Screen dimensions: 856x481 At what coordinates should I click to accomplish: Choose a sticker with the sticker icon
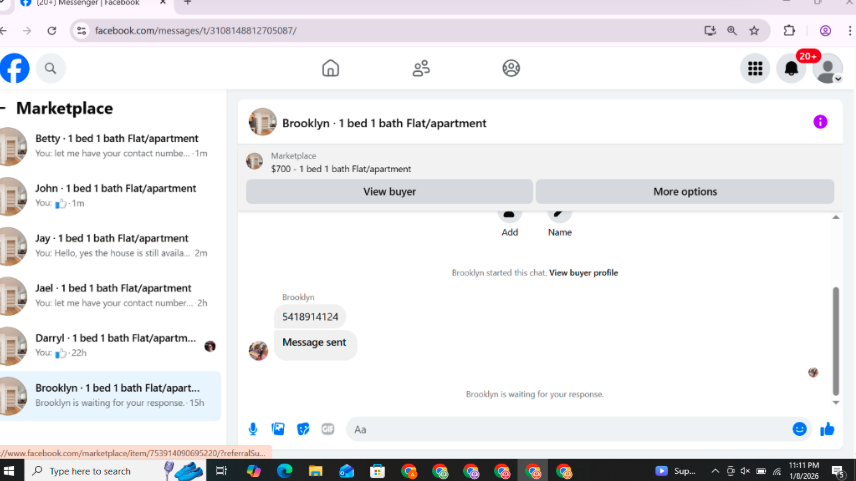pyautogui.click(x=303, y=429)
